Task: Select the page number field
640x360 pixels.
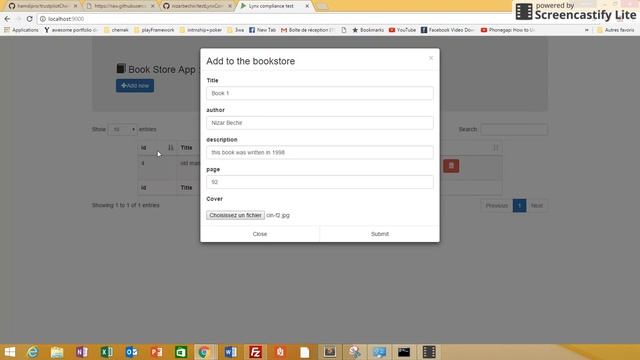Action: click(320, 182)
